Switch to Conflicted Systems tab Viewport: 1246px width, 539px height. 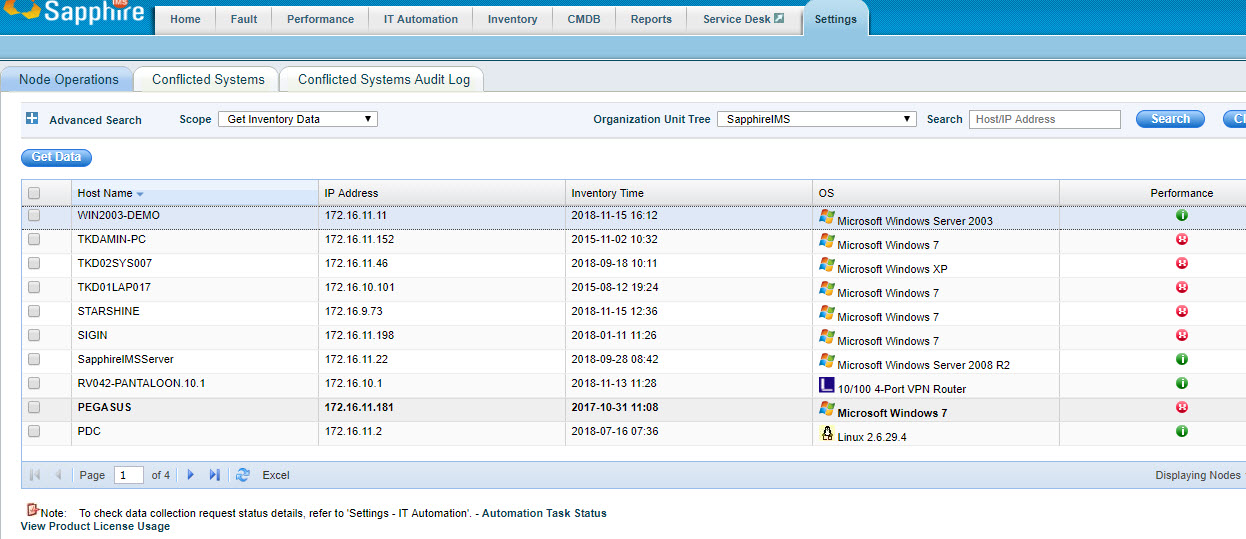click(x=208, y=79)
